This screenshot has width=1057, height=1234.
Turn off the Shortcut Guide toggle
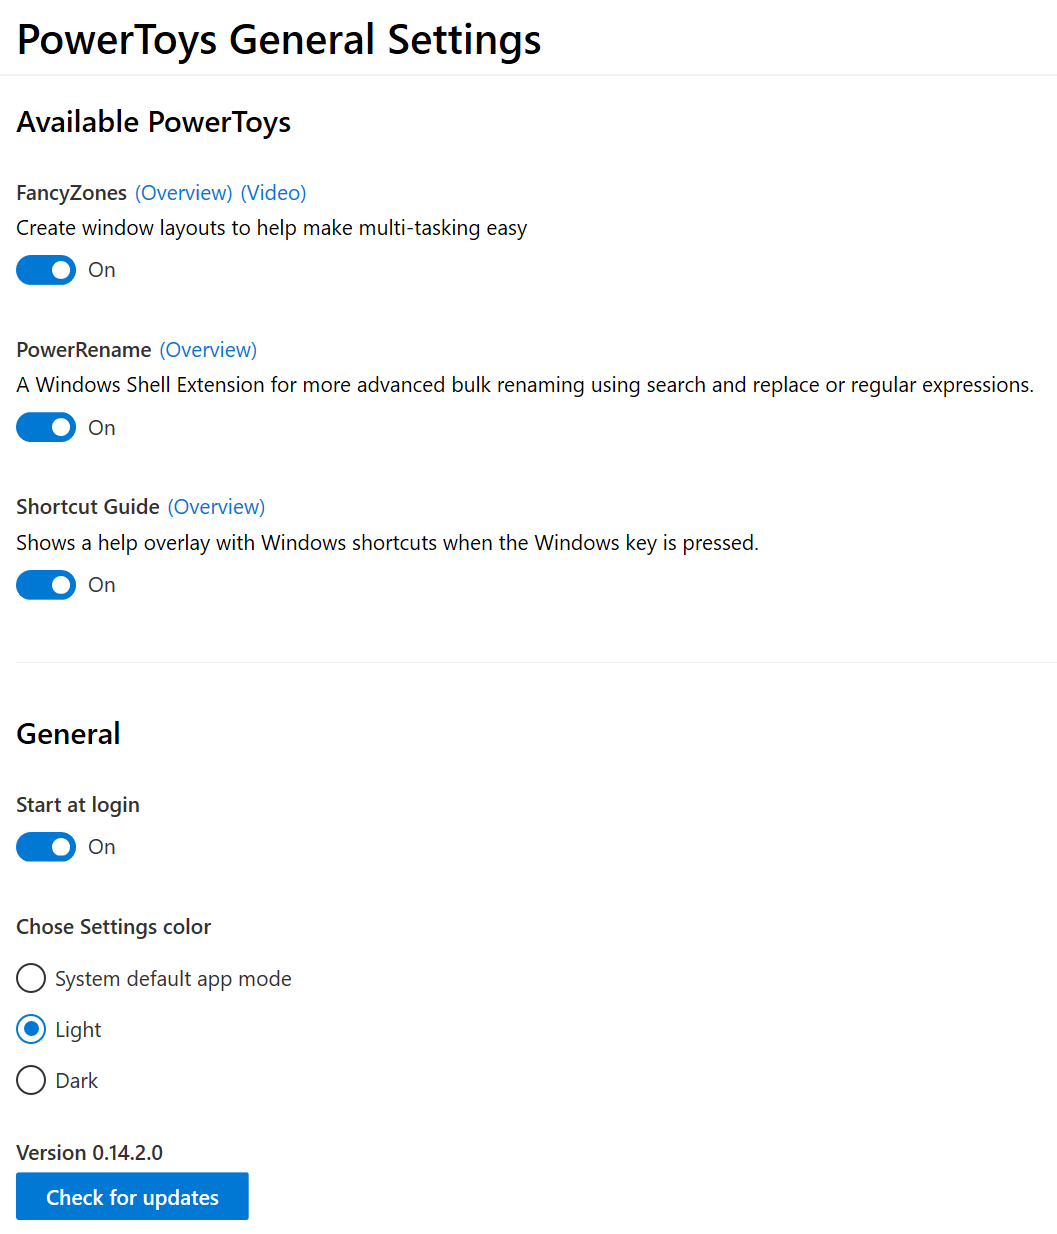pos(45,584)
